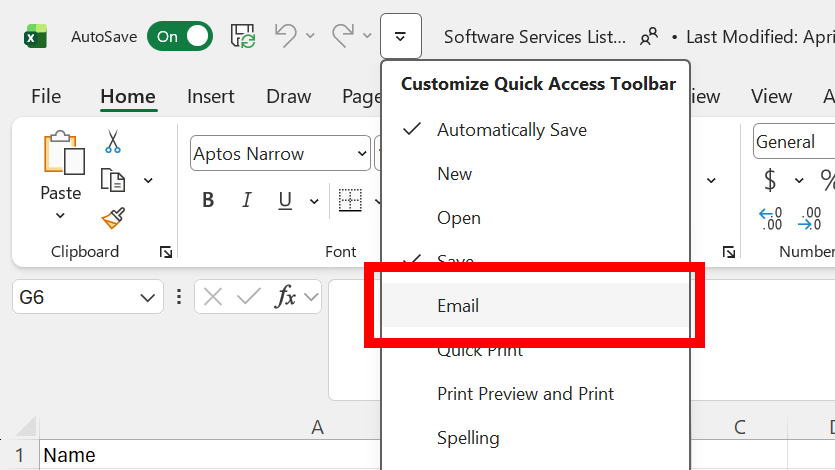
Task: Select Quick Print in the menu
Action: tap(536, 350)
